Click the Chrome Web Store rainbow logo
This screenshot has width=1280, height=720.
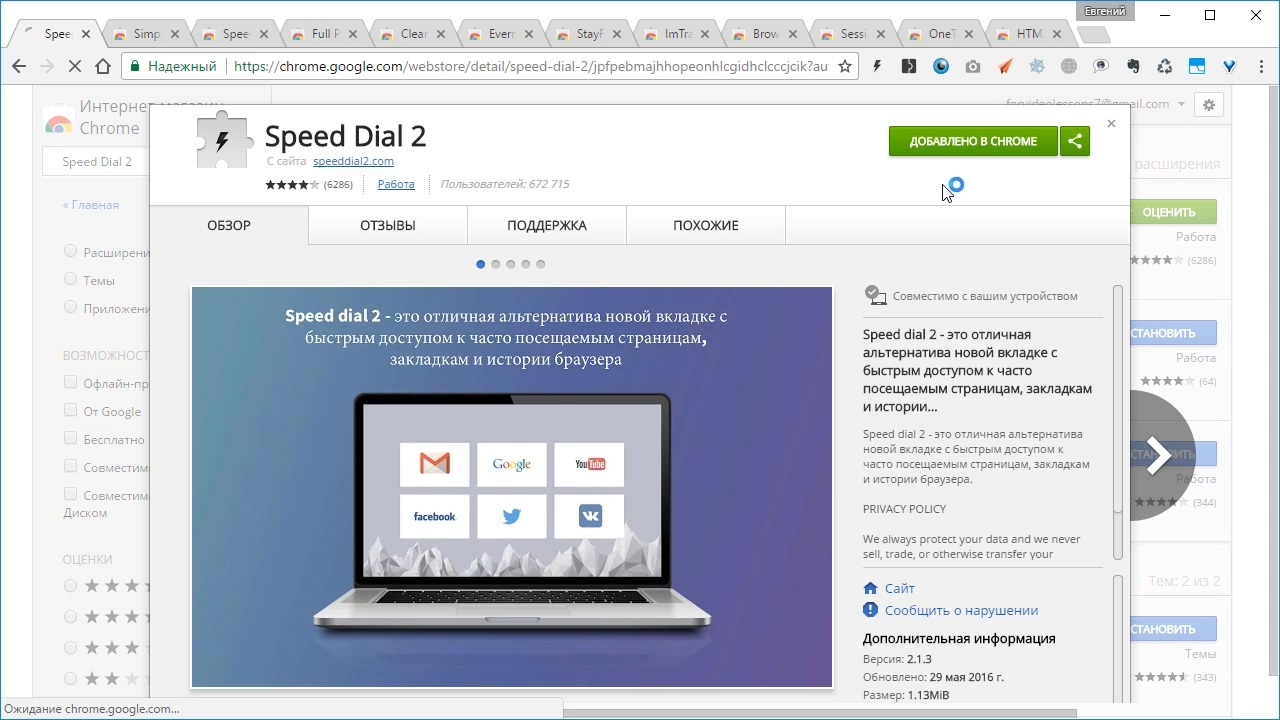point(59,124)
